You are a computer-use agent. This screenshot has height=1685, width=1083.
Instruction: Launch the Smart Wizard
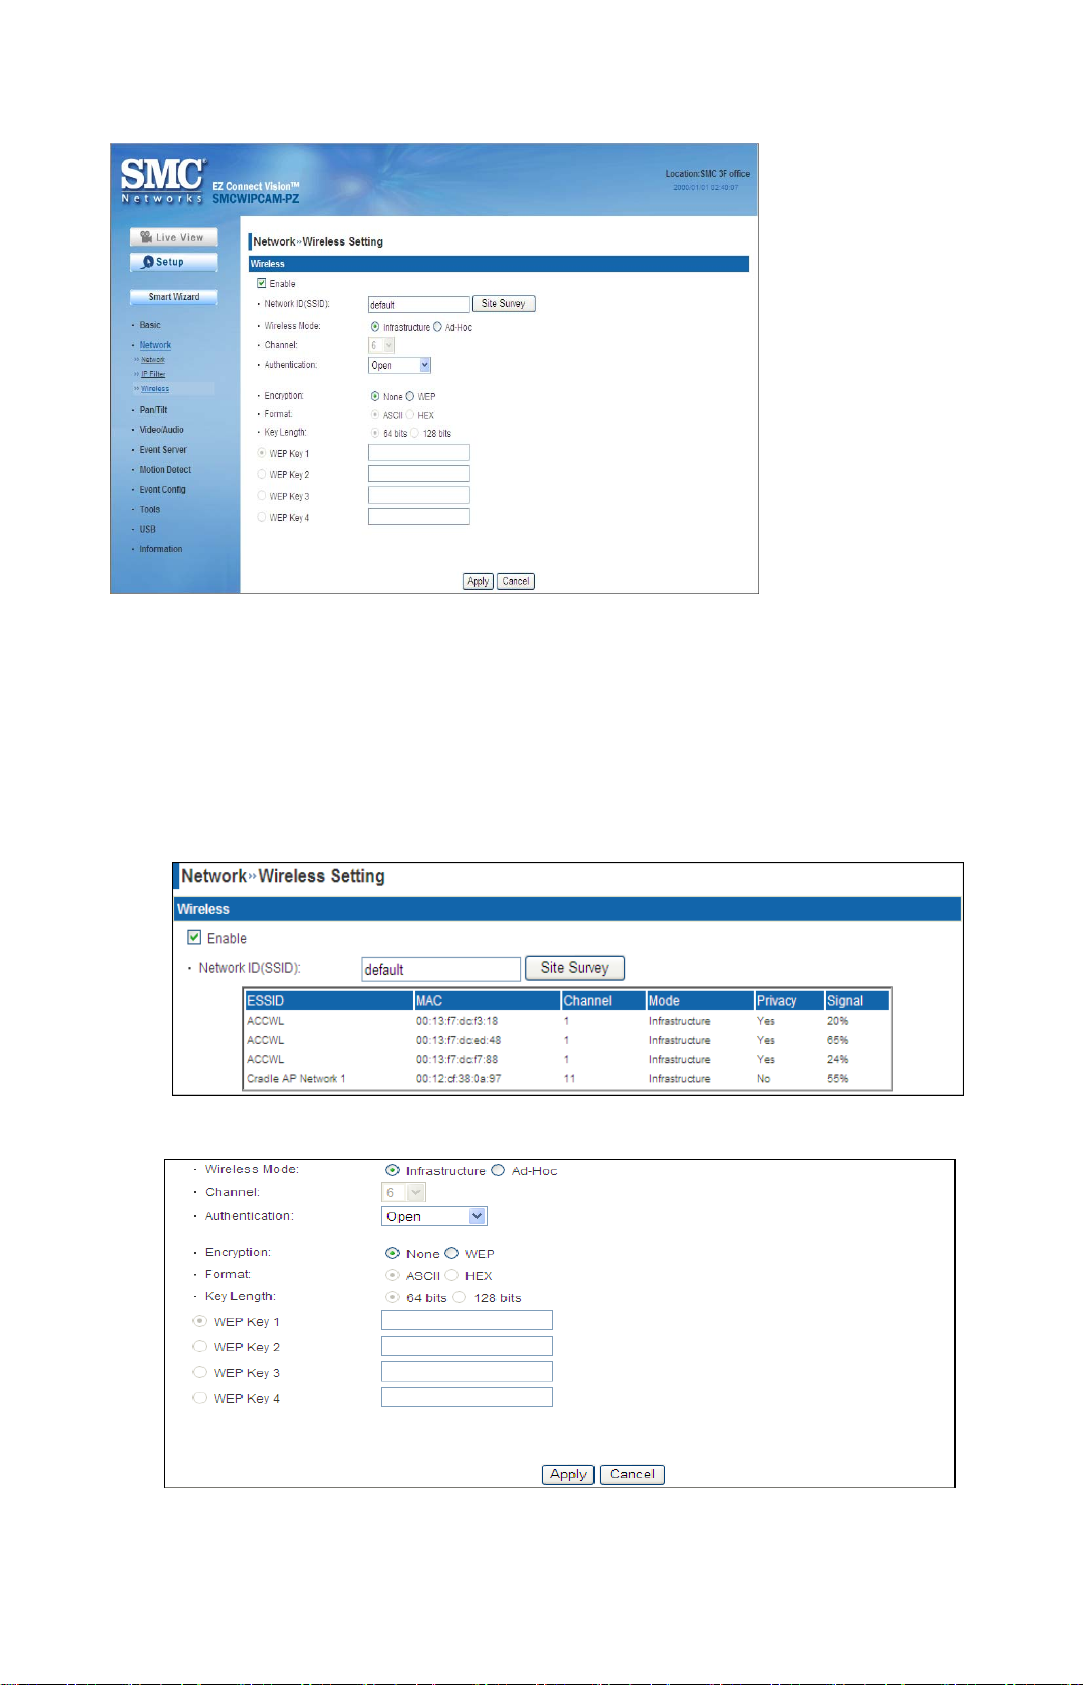click(x=174, y=297)
